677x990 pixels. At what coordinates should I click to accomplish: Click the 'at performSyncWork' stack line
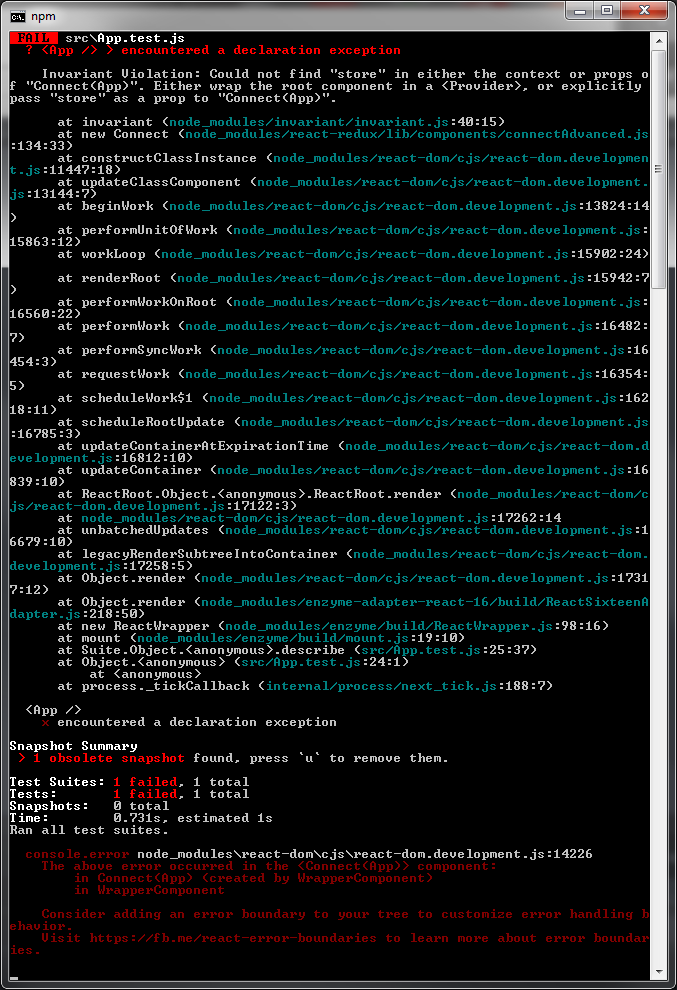(329, 355)
